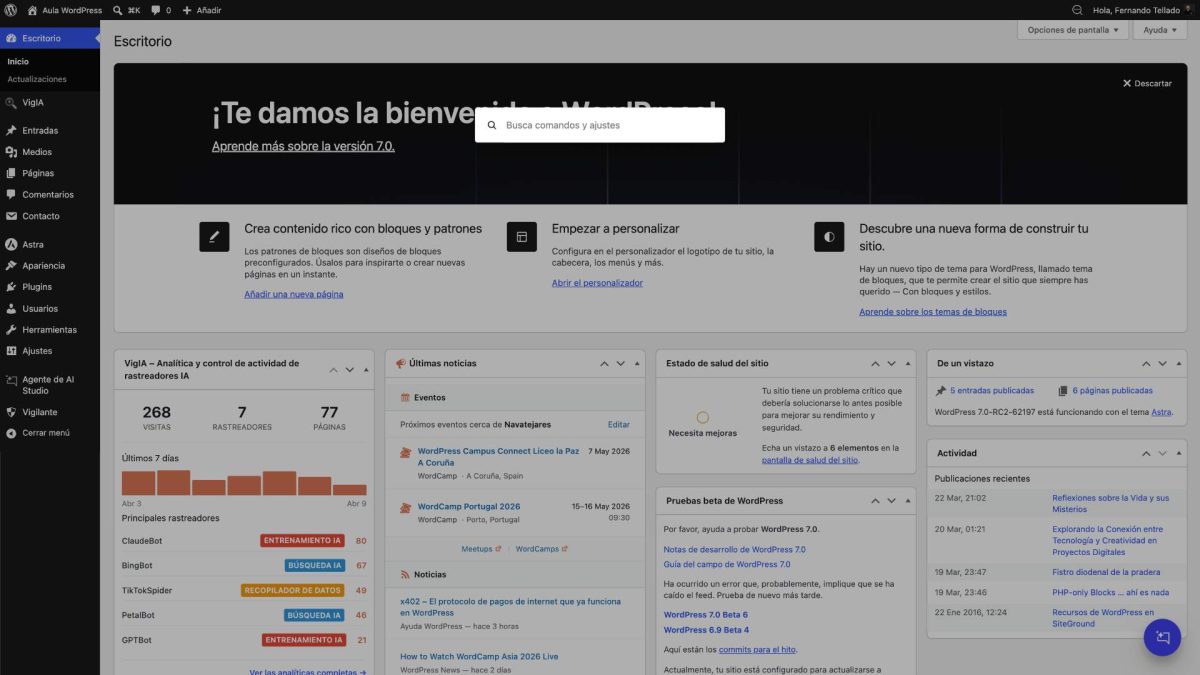Open Herramientas in the sidebar
1200x675 pixels.
coord(46,329)
